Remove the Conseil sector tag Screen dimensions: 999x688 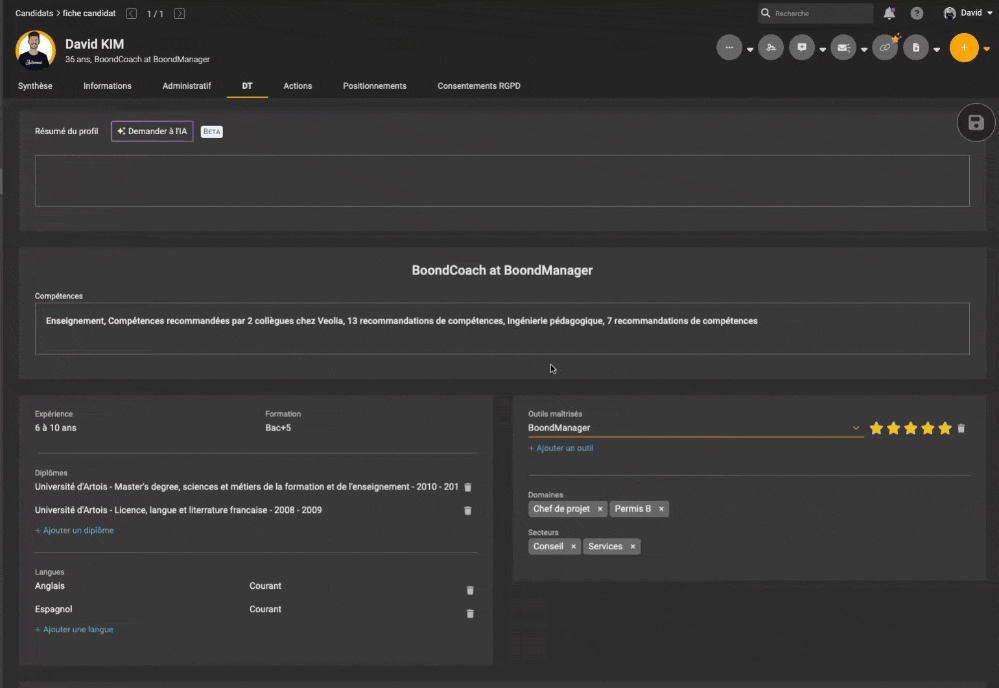573,547
